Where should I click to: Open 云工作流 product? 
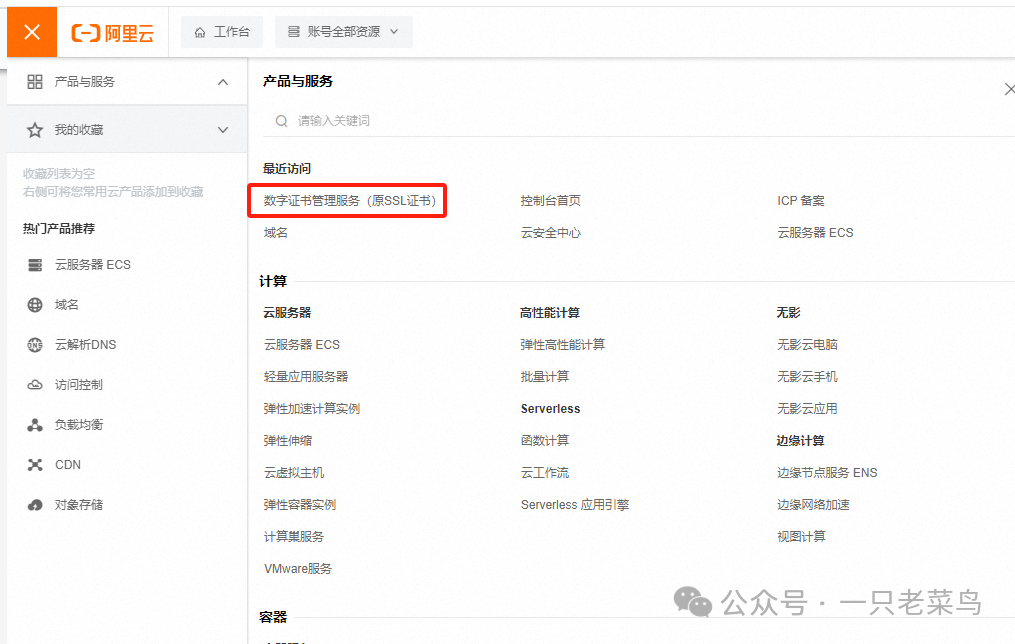(x=545, y=473)
